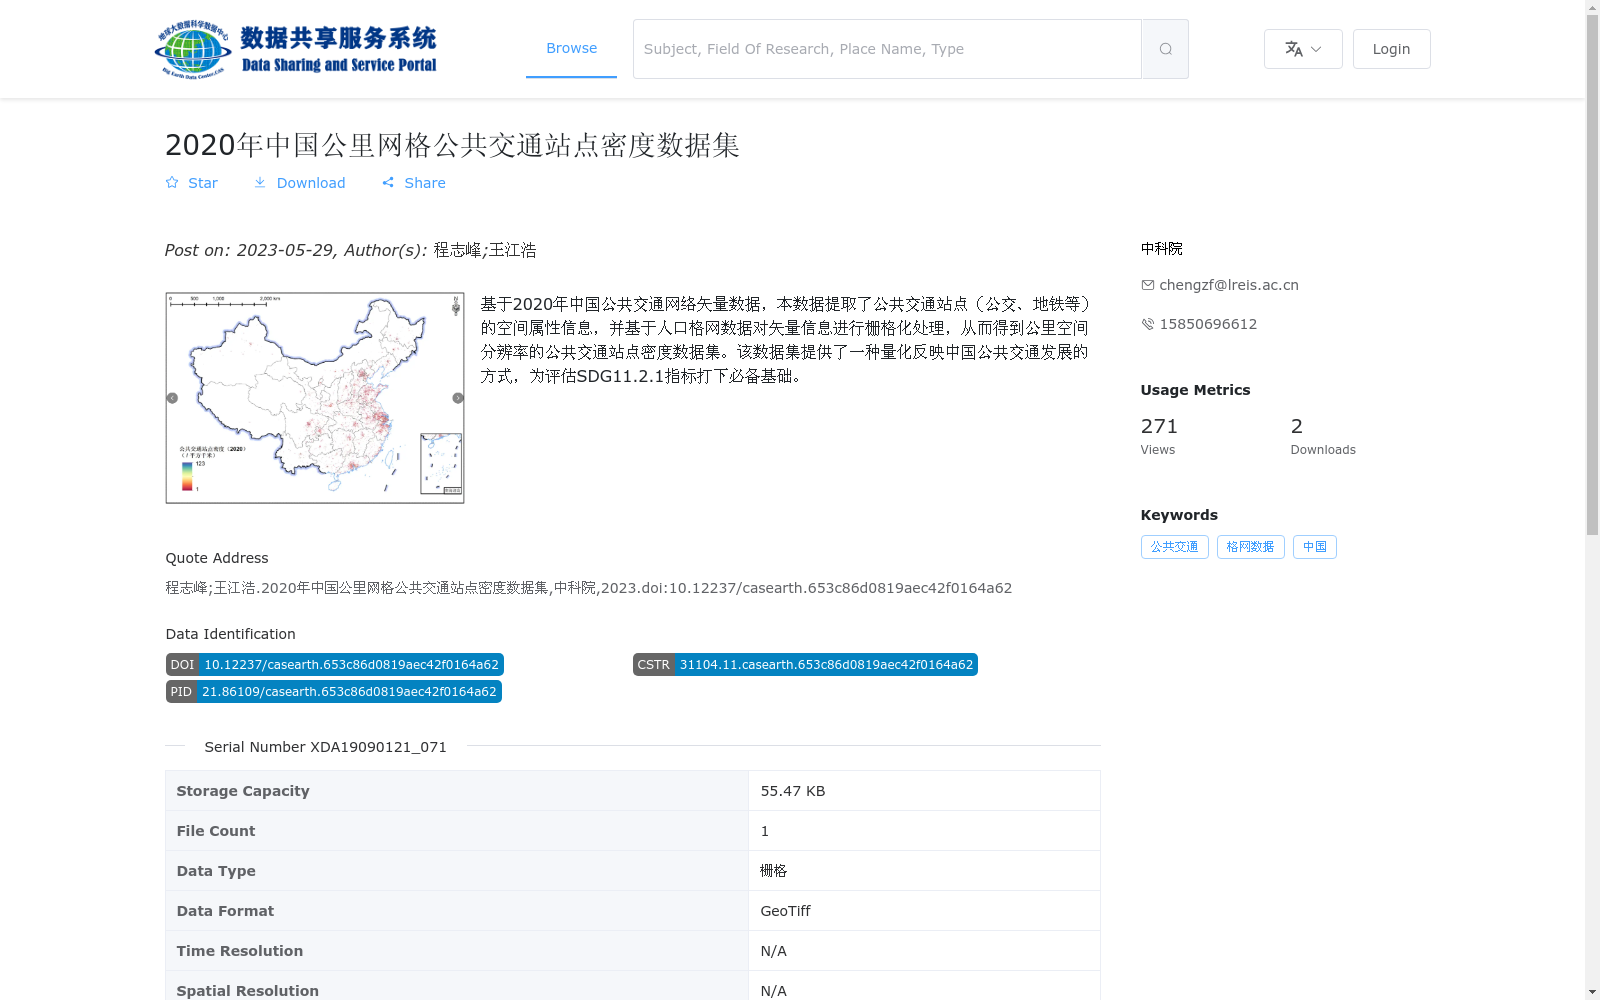
Task: Click the page vertical scrollbar thumb
Action: click(x=1592, y=275)
